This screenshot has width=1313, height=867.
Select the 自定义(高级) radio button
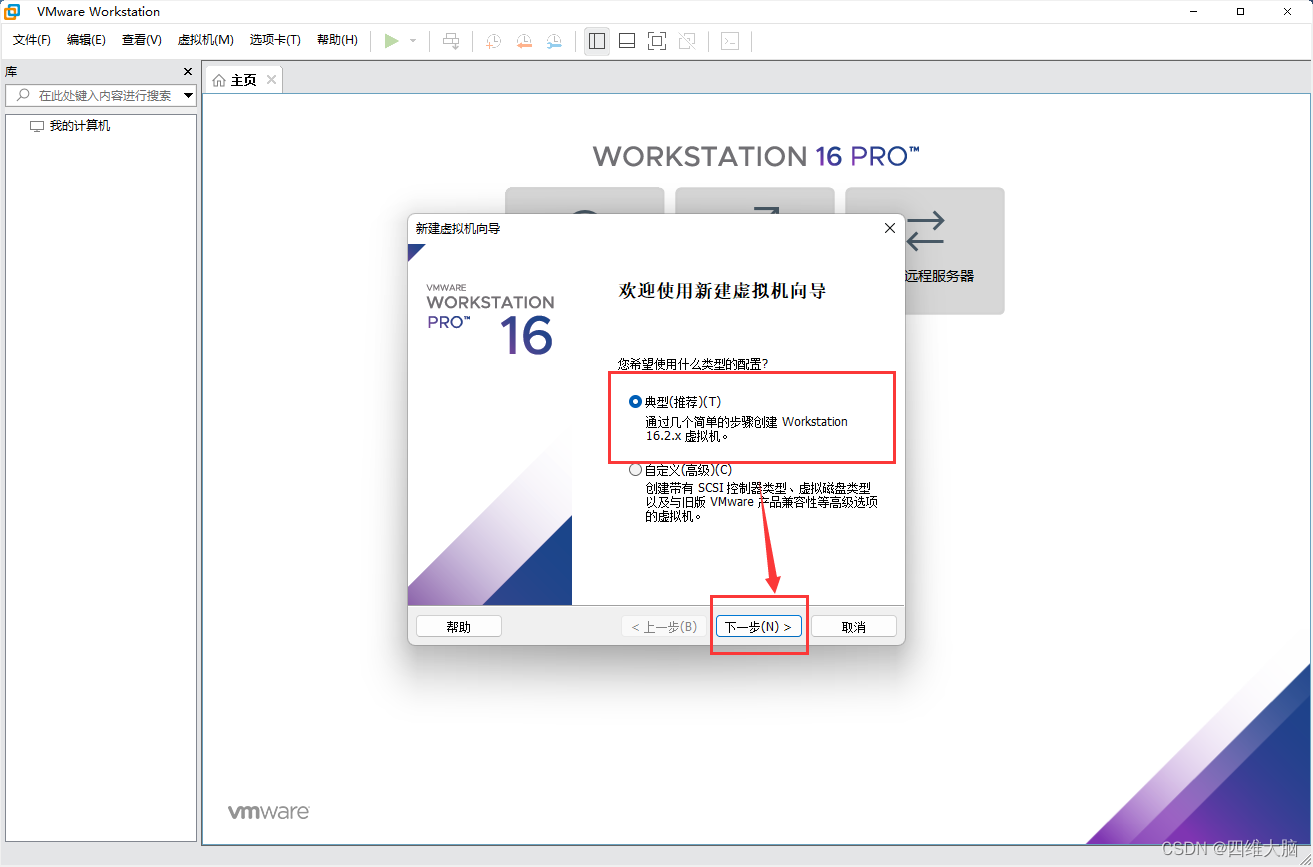point(635,470)
